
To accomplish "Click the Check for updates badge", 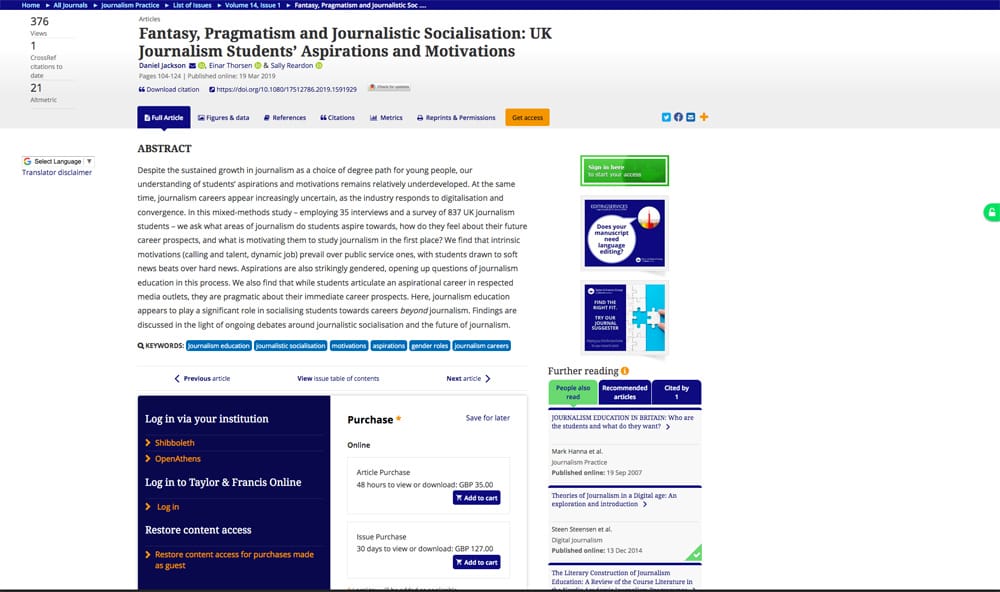I will [x=388, y=89].
